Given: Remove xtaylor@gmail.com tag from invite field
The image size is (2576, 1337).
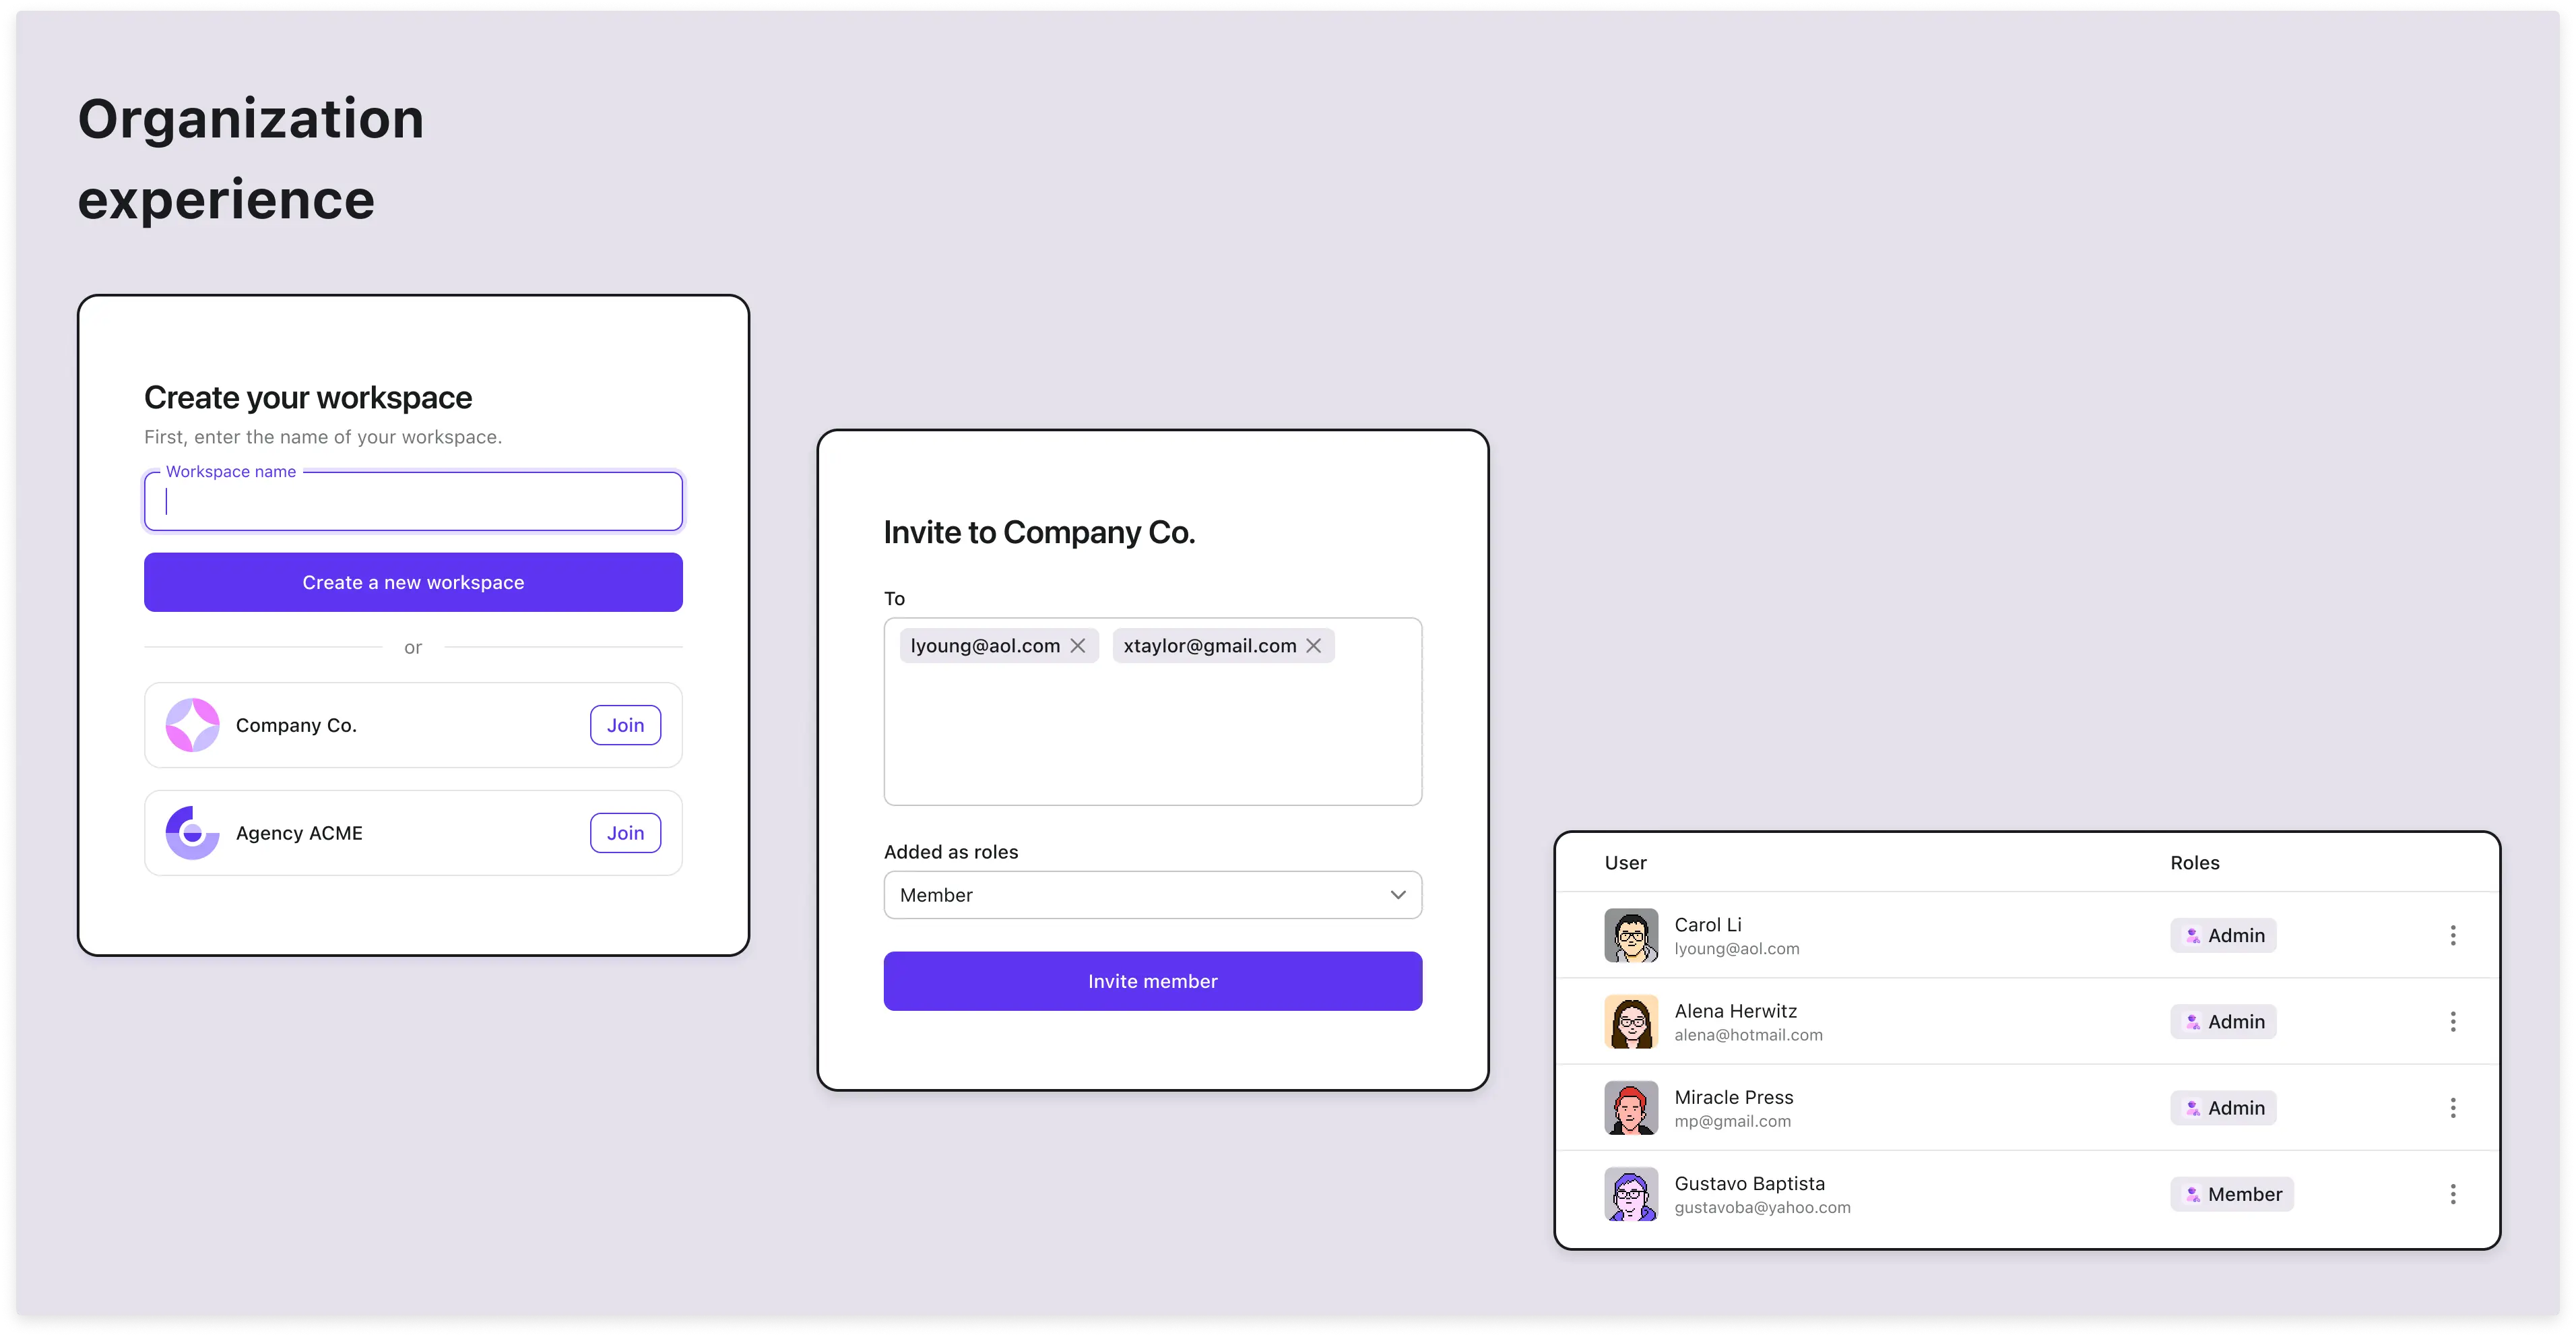Looking at the screenshot, I should click(x=1315, y=645).
